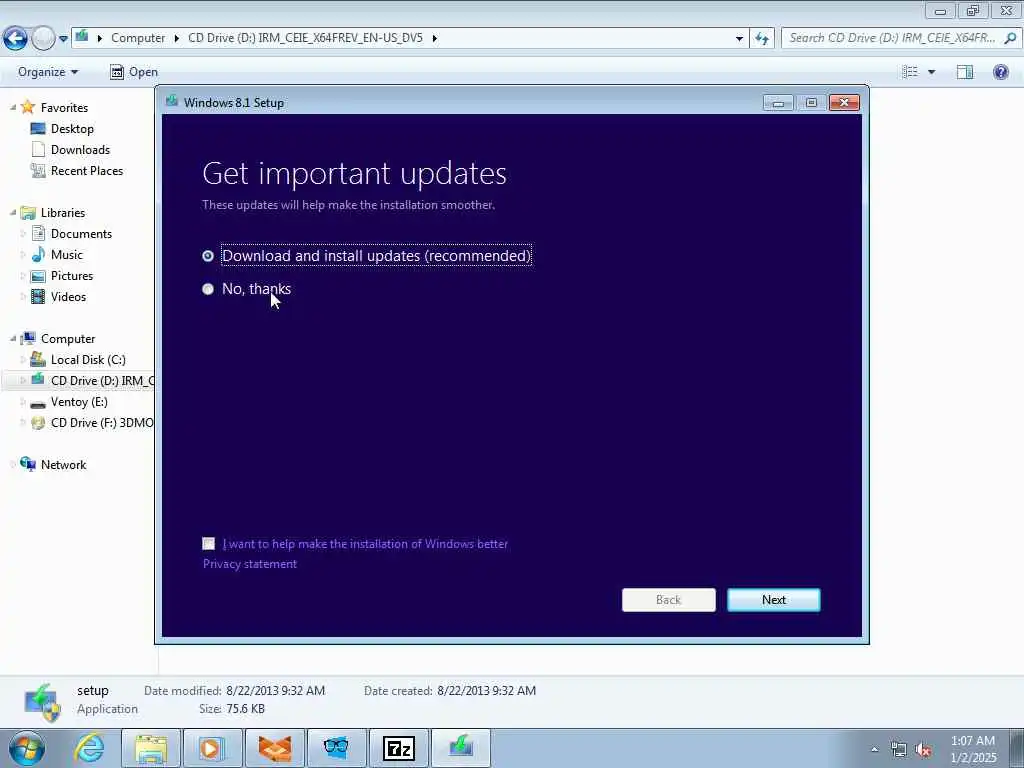Open the Videos library
Image resolution: width=1024 pixels, height=768 pixels.
pyautogui.click(x=69, y=296)
